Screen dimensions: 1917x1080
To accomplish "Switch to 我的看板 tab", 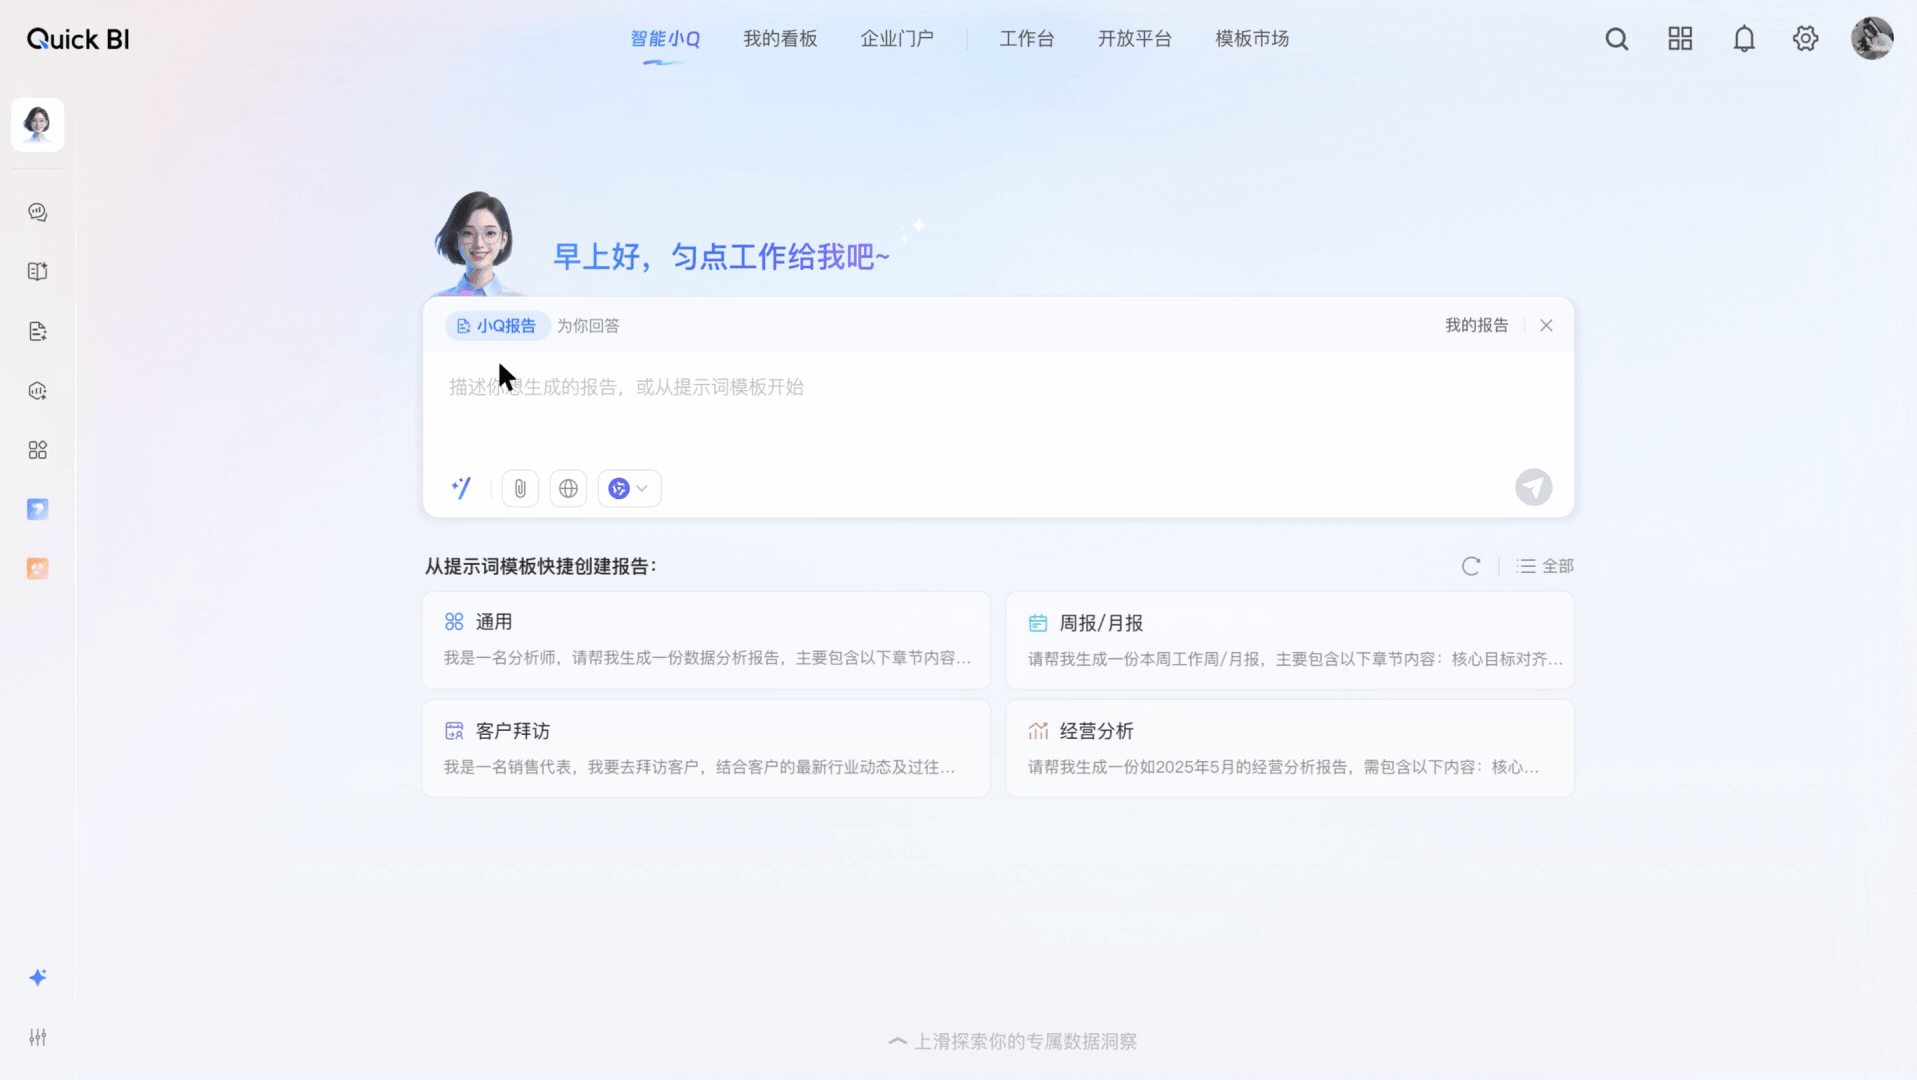I will point(780,39).
